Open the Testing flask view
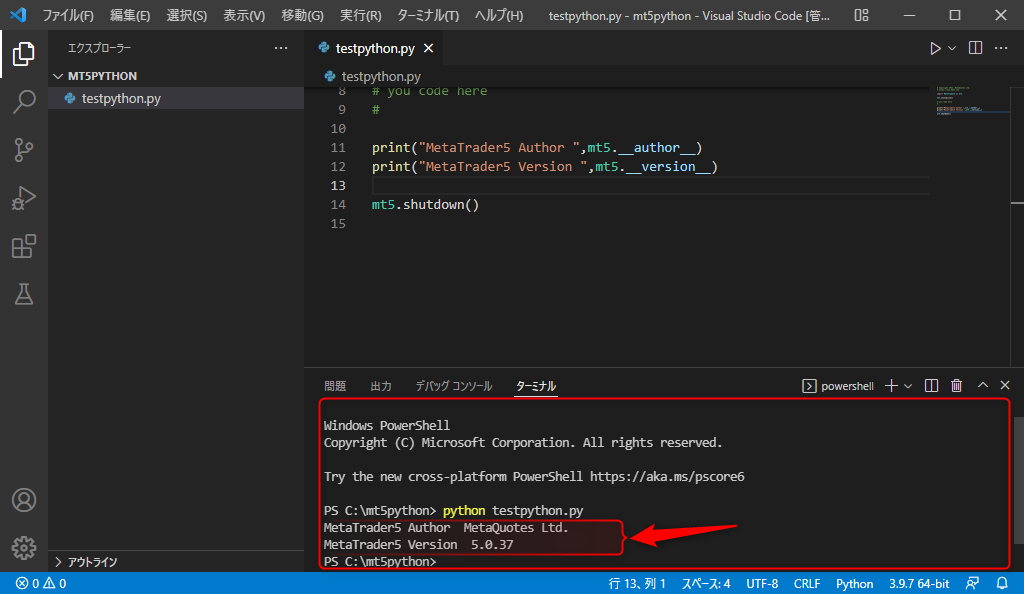This screenshot has width=1024, height=594. tap(24, 294)
